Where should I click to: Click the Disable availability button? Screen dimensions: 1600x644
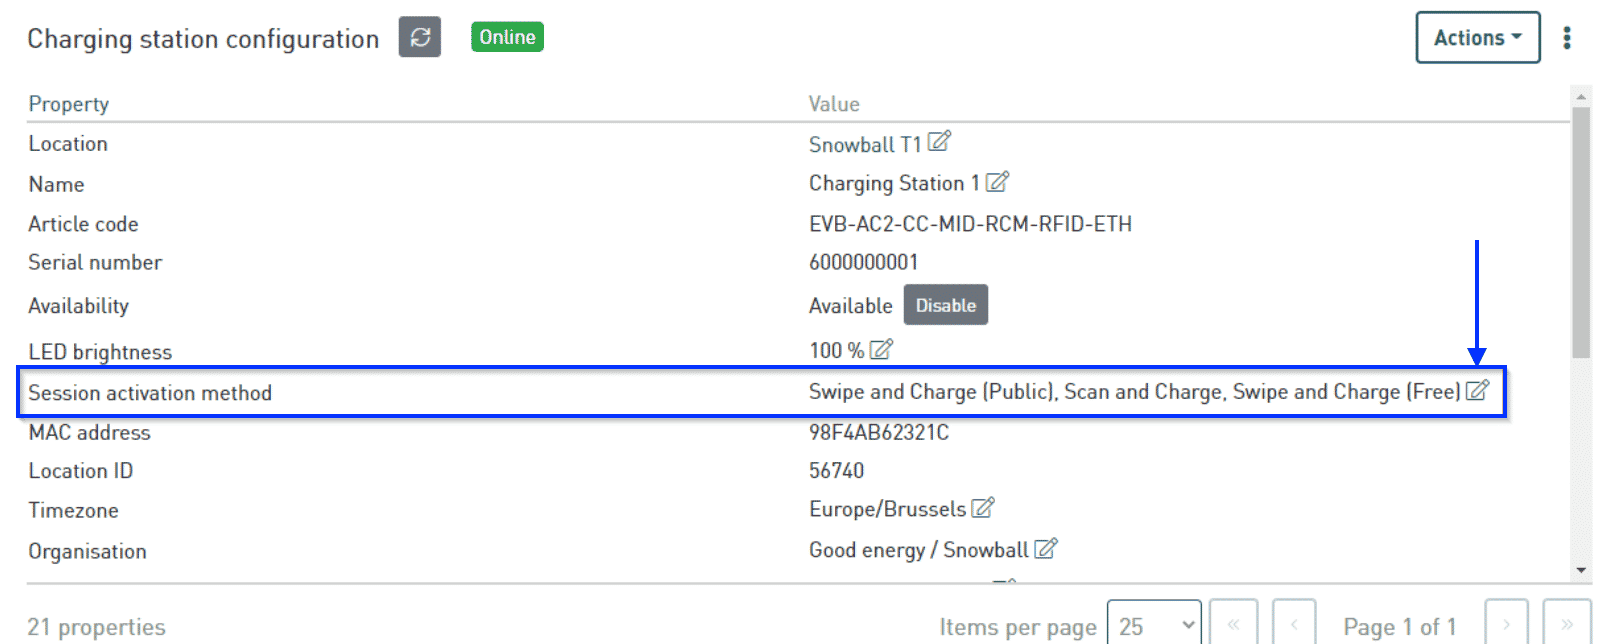(x=945, y=305)
